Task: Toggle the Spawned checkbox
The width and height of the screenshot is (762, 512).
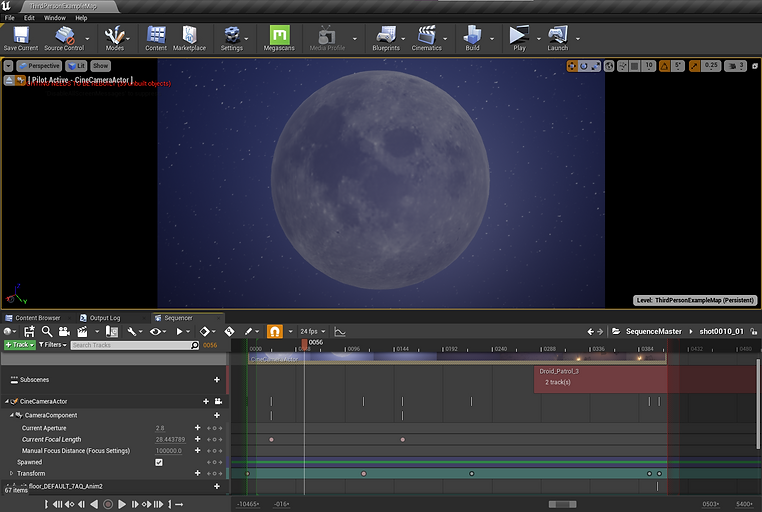Action: (159, 462)
